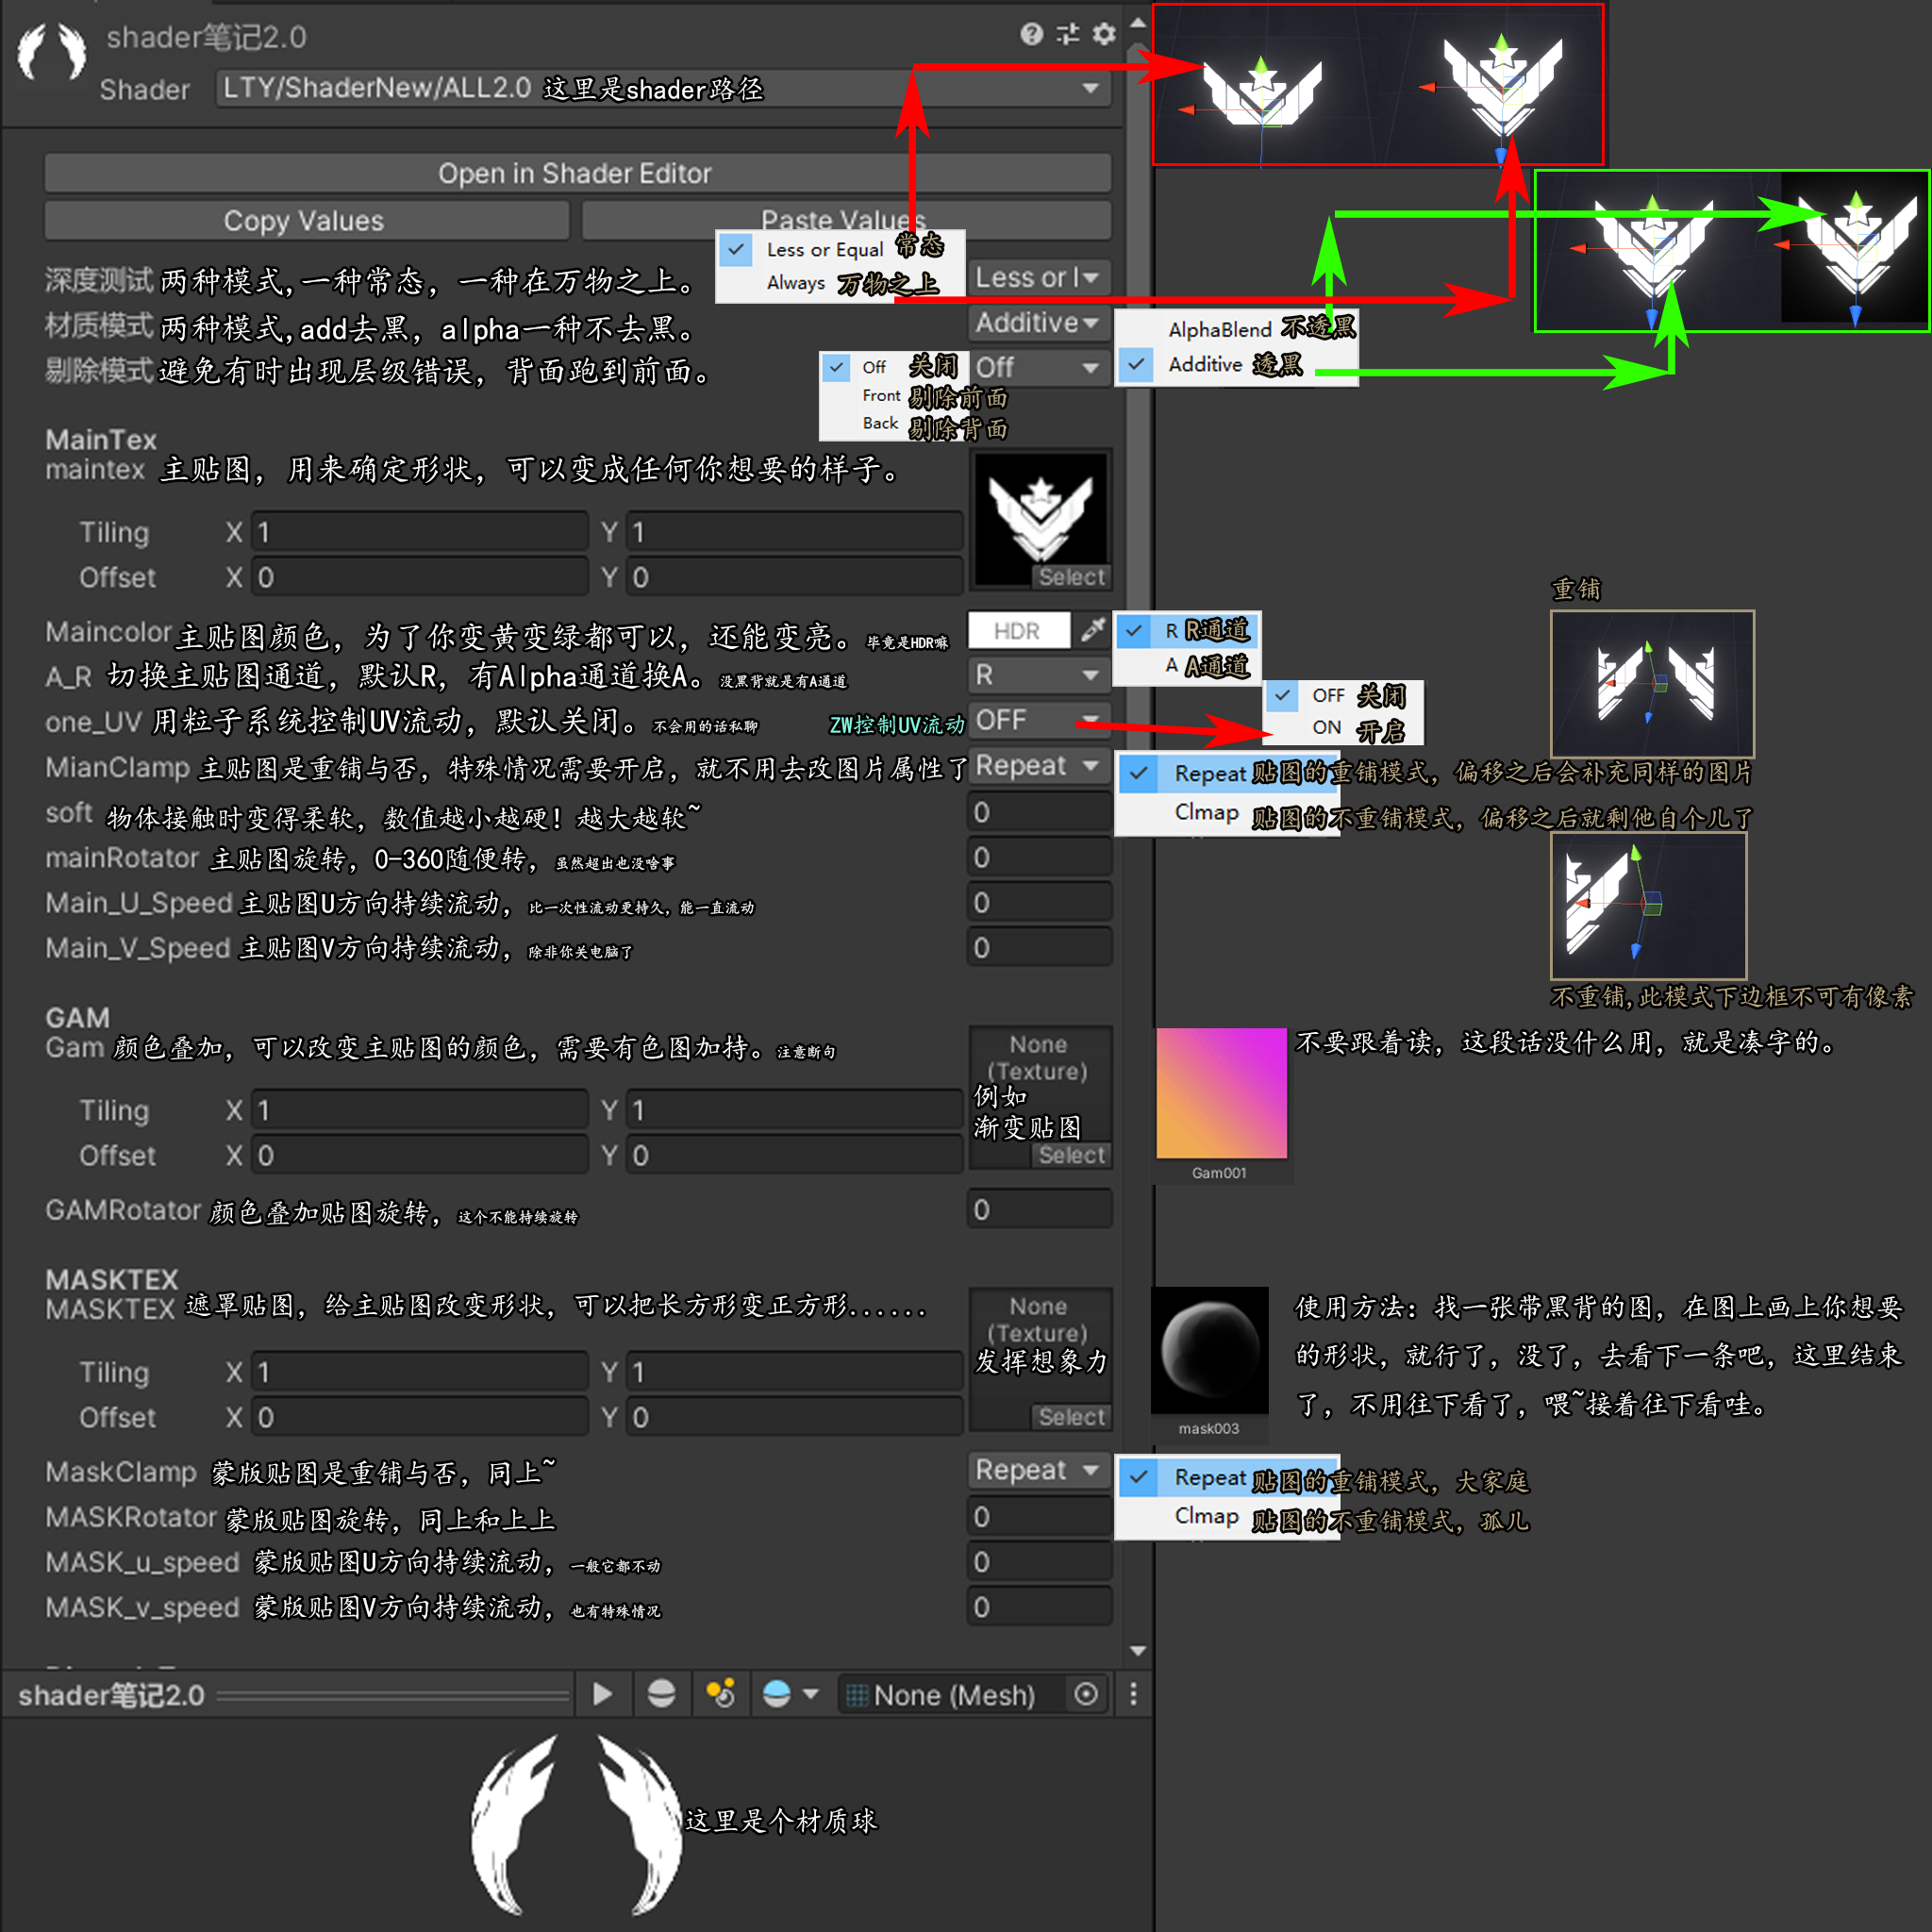This screenshot has width=1932, height=1932.
Task: Check the Repeat wrap mode checkbox
Action: pyautogui.click(x=1138, y=774)
